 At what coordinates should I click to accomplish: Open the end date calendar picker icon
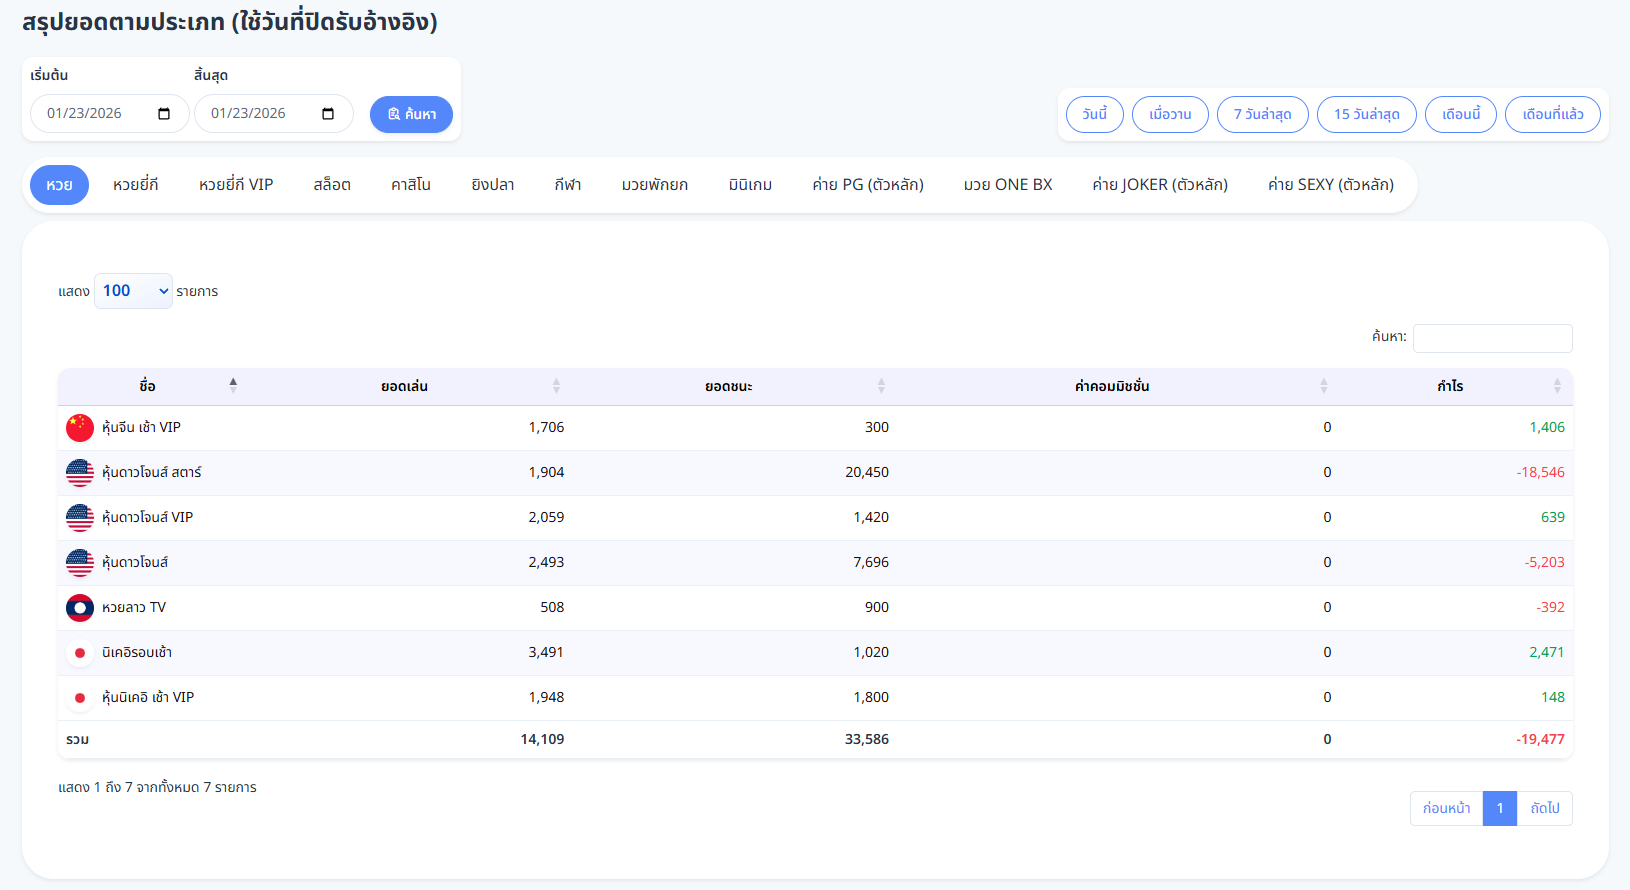click(x=328, y=114)
